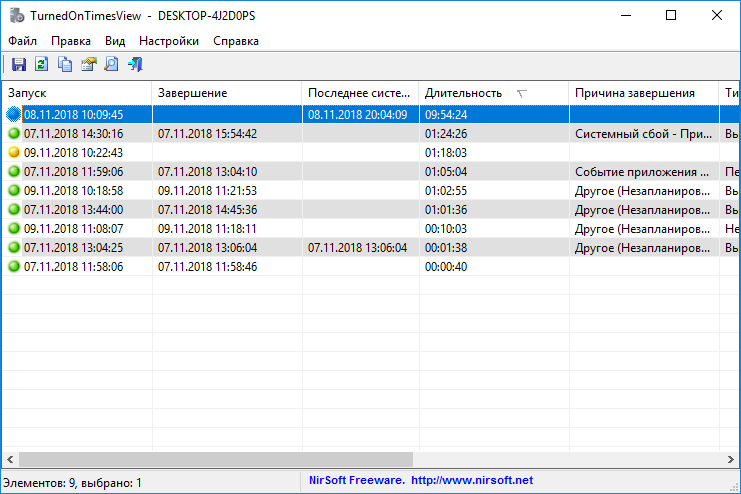Click the yellow status icon for 09.11.2018 10:22:43
The width and height of the screenshot is (741, 494).
(x=14, y=152)
